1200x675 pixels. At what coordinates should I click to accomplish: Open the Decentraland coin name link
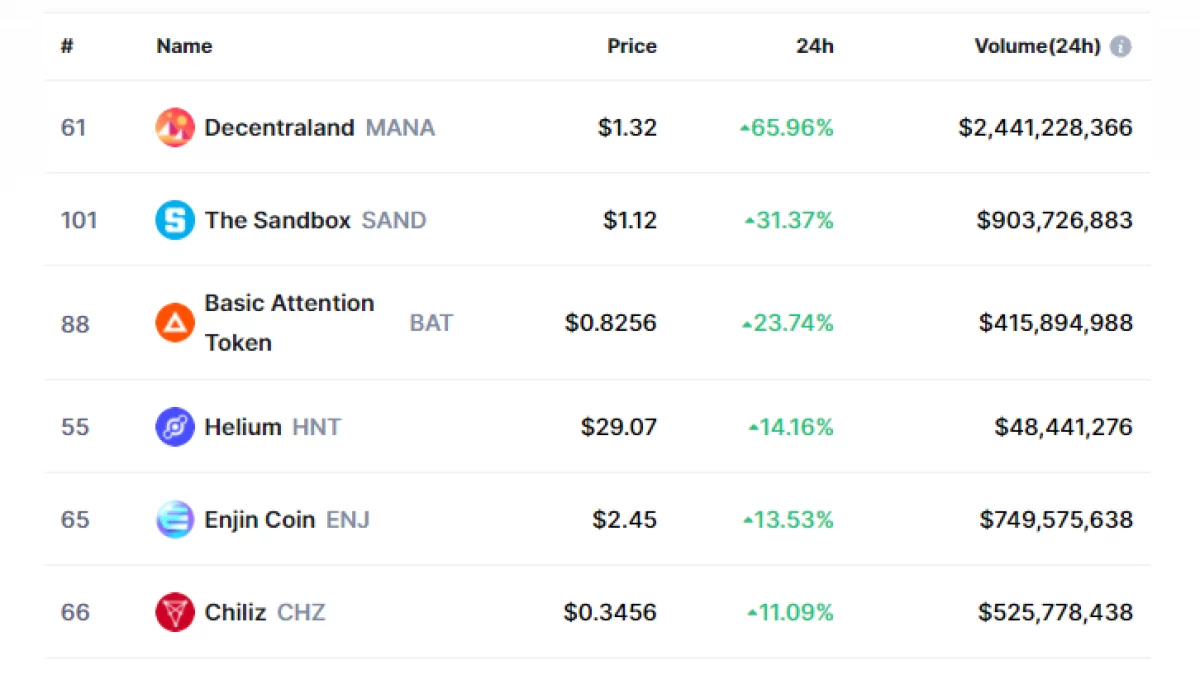[x=279, y=128]
